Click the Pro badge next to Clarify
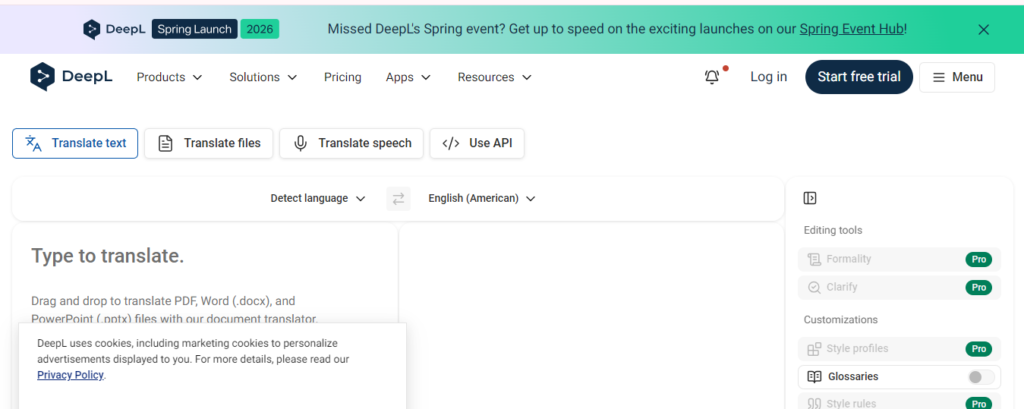The image size is (1024, 409). [x=978, y=287]
